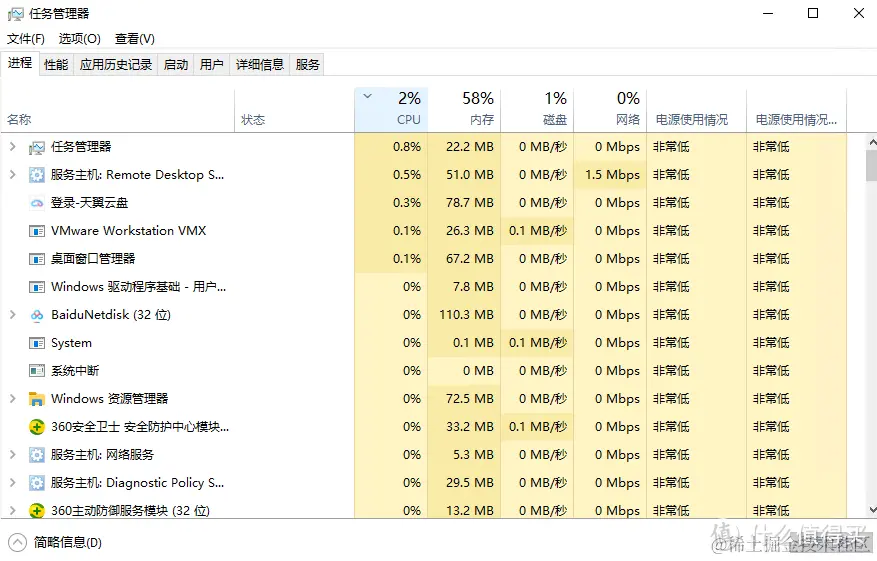Sort by the first 电源使用情况 column header

point(696,110)
